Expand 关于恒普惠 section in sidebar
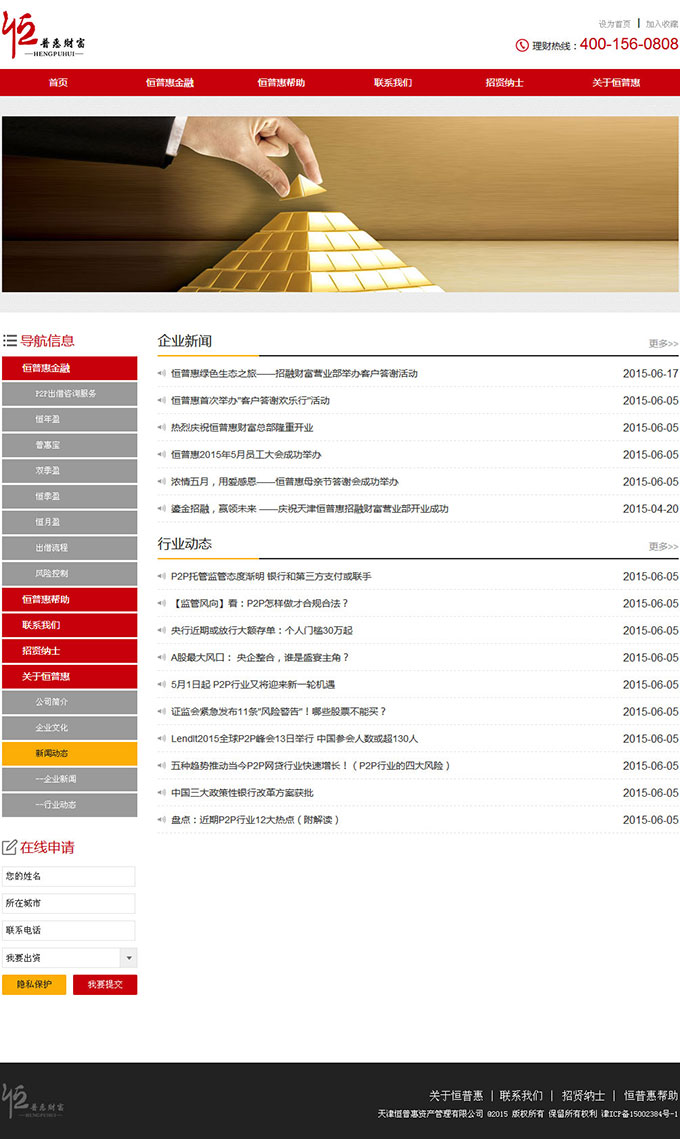Screen dimensions: 680x1139 click(69, 677)
